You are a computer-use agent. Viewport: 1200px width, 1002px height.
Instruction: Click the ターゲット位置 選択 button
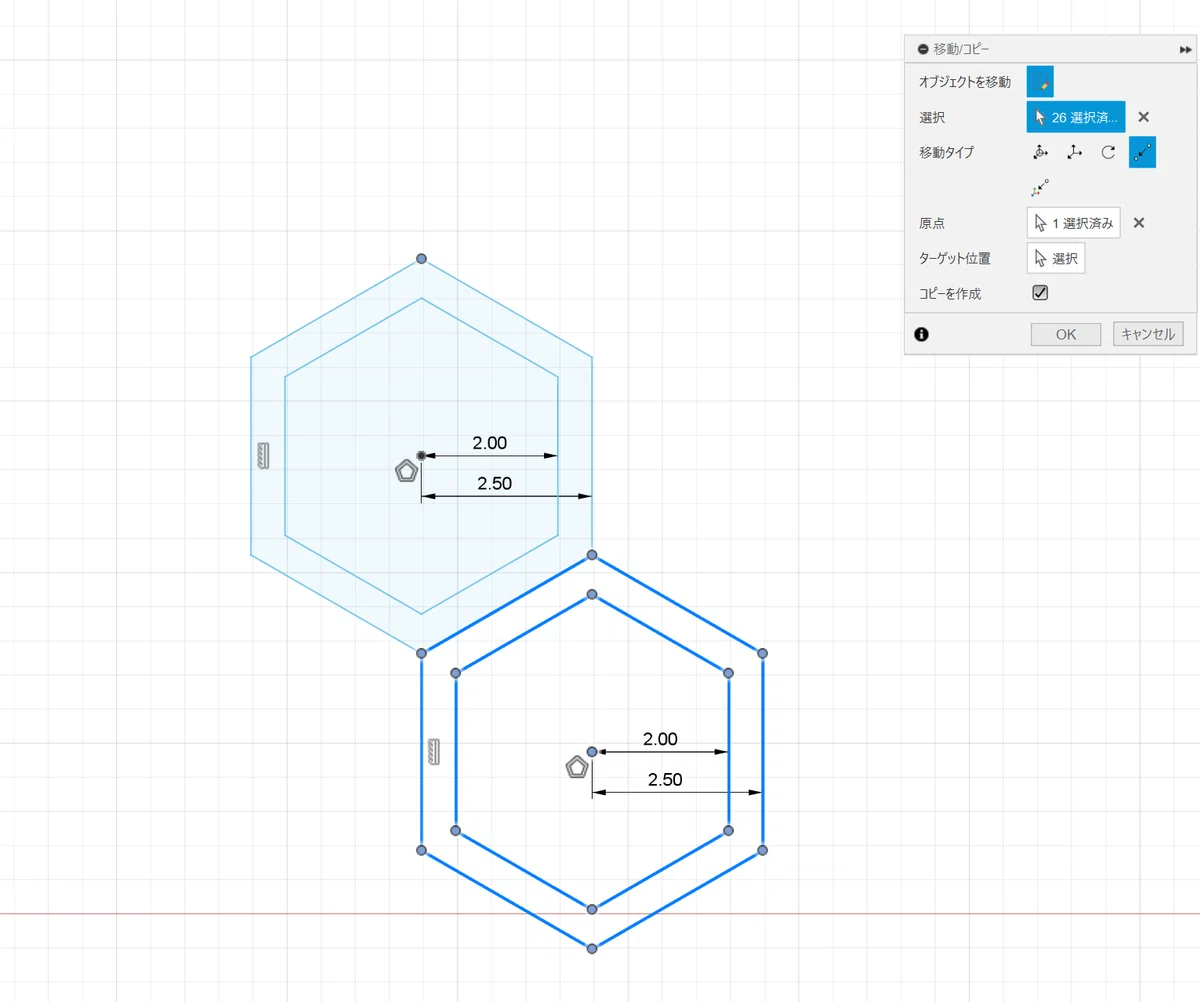click(1056, 258)
